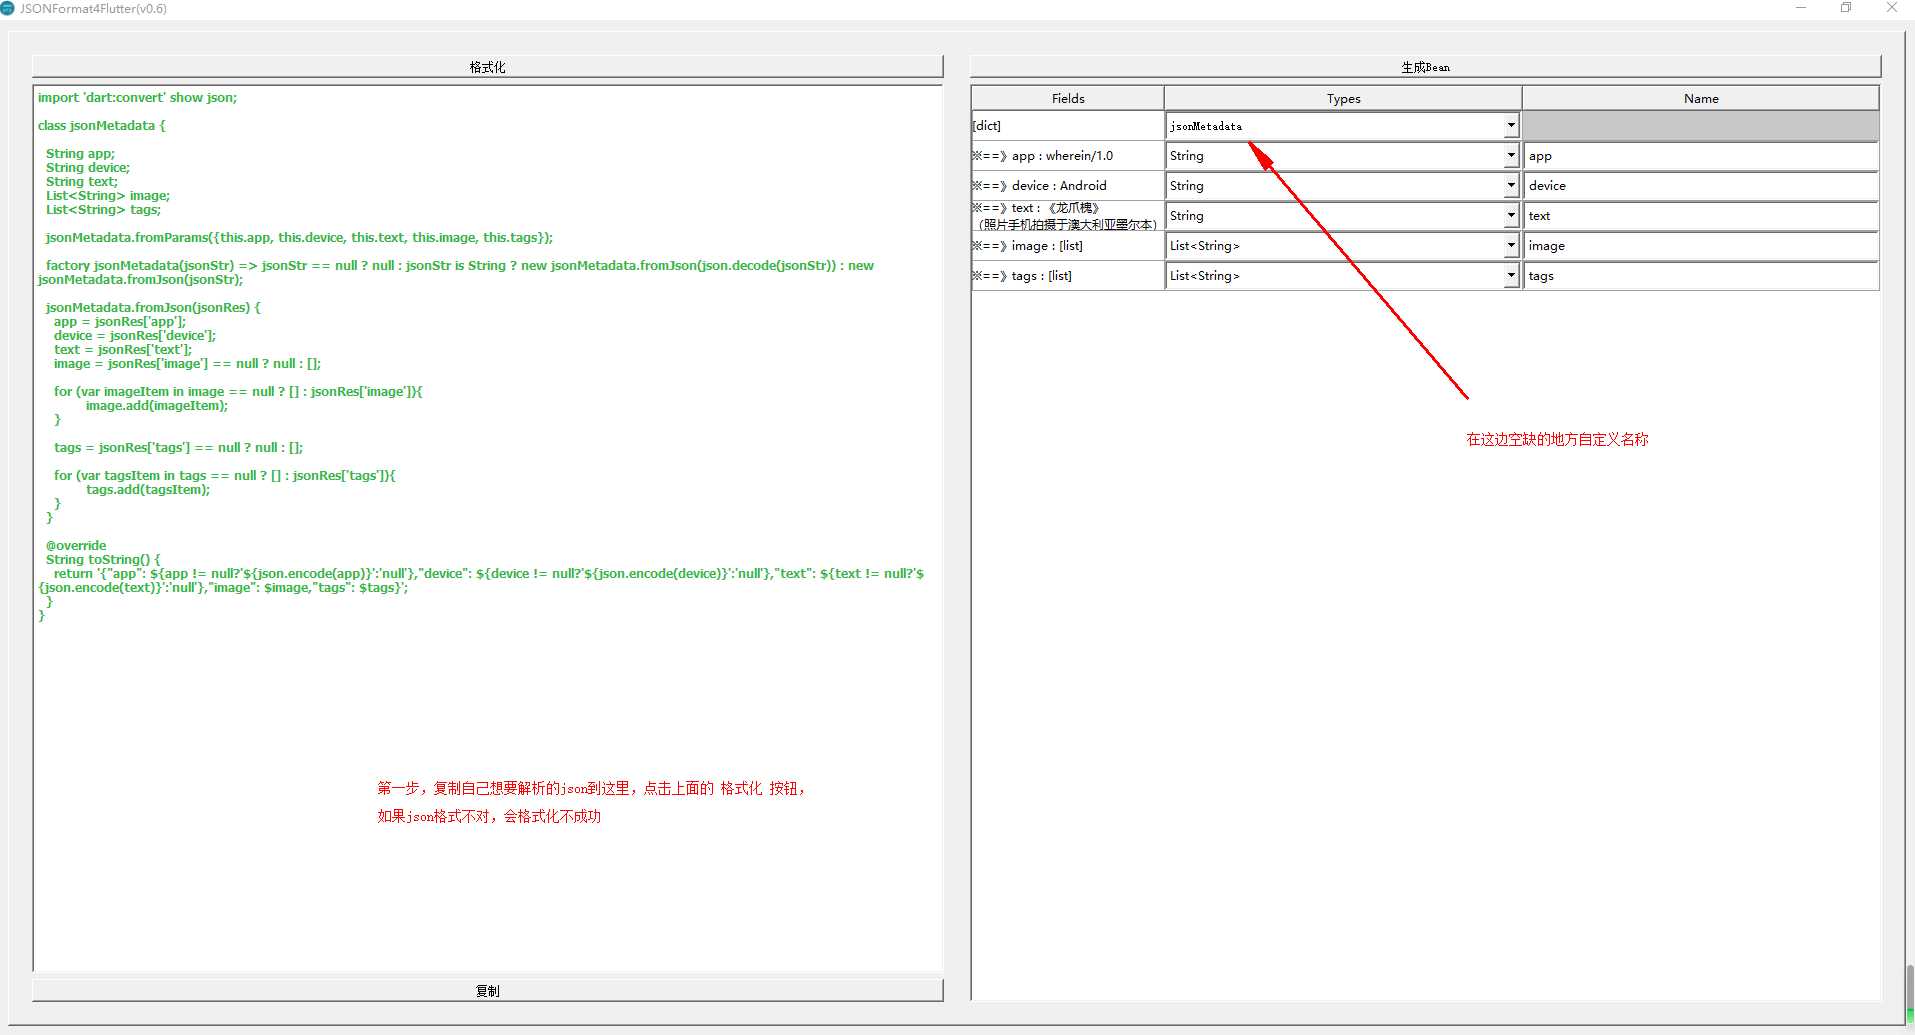Click the tags name input field

pos(1700,276)
